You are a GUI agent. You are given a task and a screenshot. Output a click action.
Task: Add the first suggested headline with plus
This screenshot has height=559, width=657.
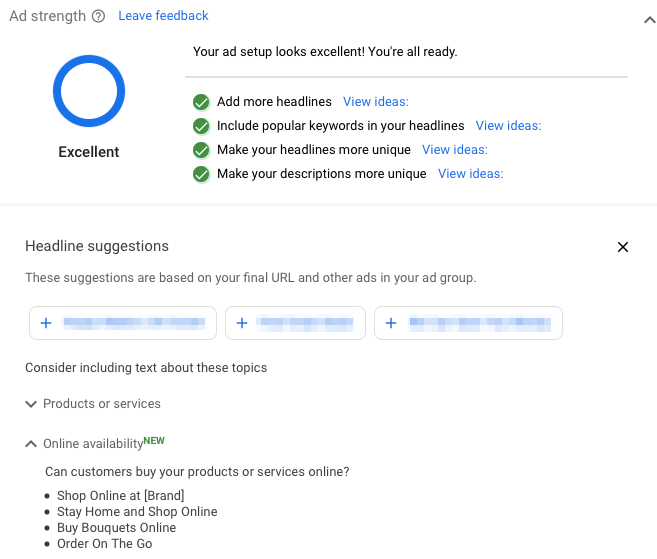point(46,323)
